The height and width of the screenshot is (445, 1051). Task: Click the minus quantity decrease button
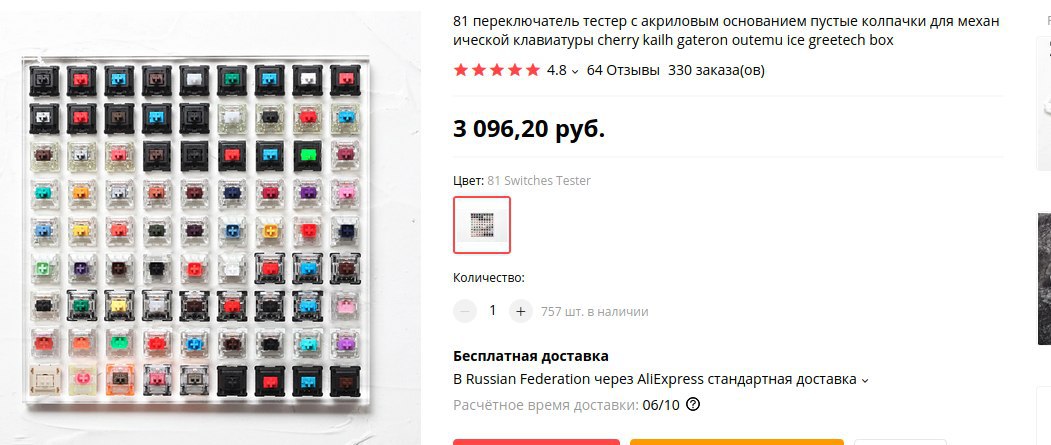(465, 311)
